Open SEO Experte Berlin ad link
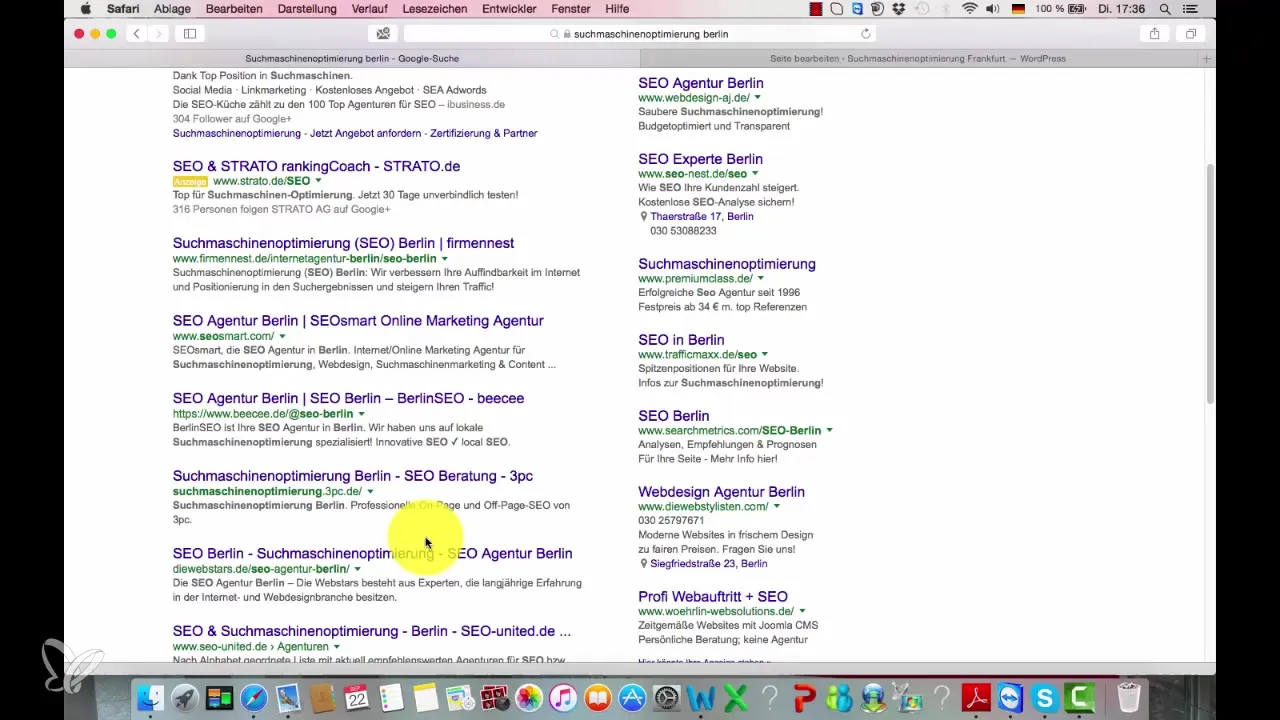Viewport: 1280px width, 720px height. point(700,159)
